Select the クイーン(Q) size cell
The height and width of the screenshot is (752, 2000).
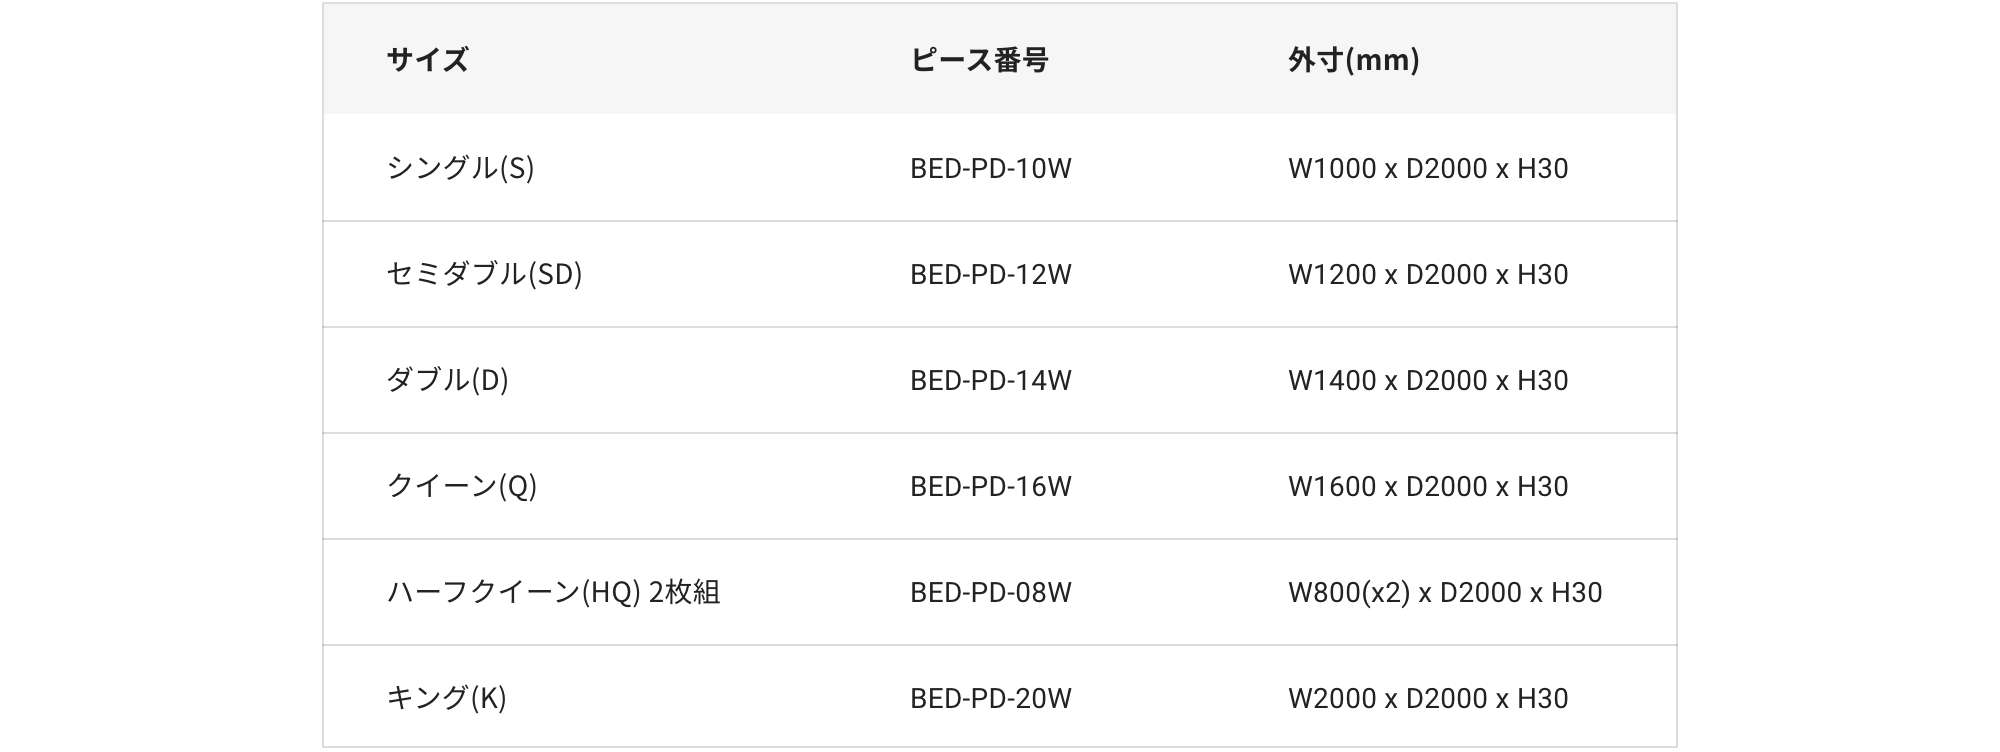[461, 486]
